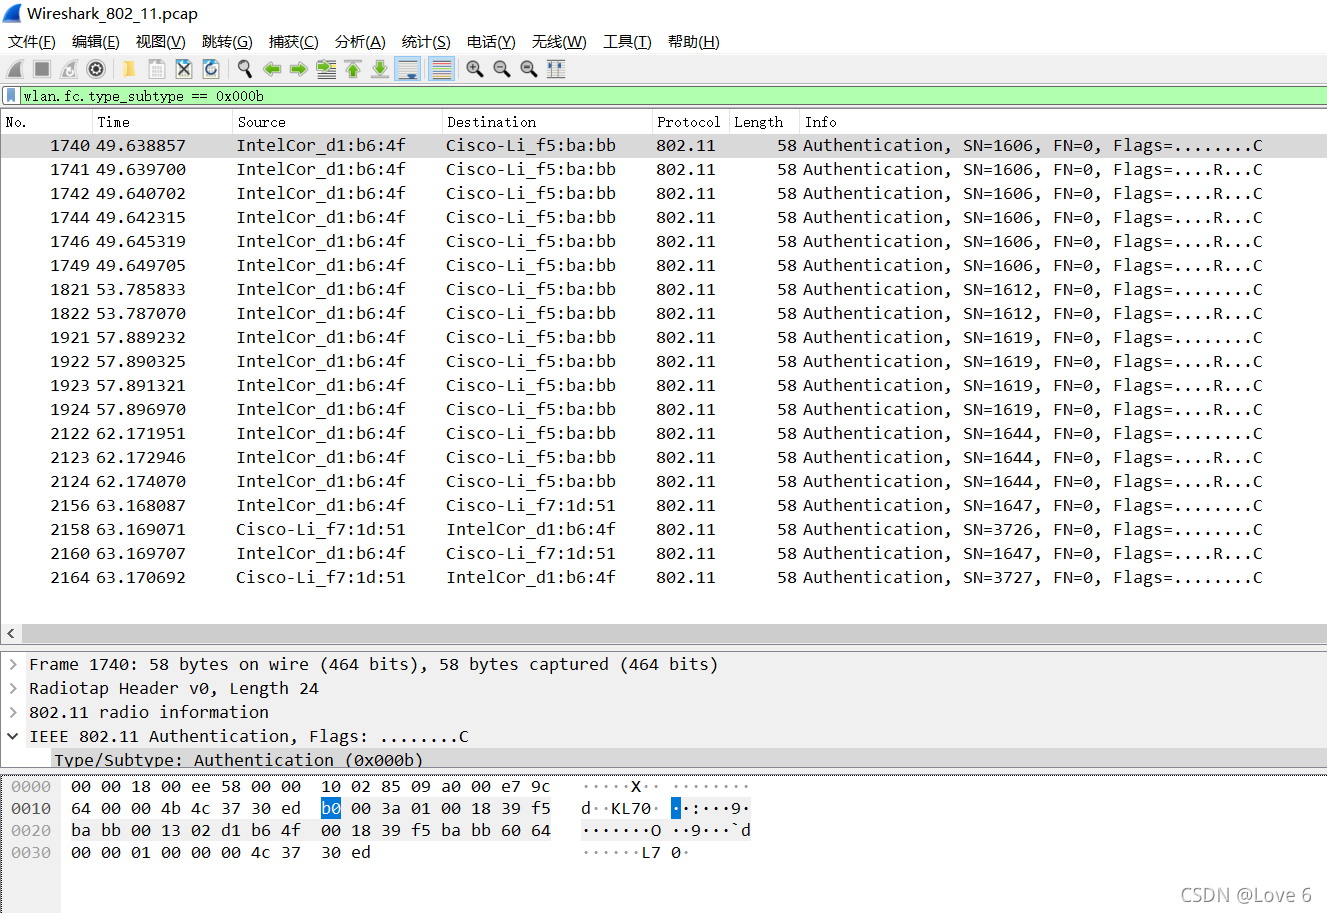Click the stop capture square icon
1327x913 pixels.
point(42,69)
